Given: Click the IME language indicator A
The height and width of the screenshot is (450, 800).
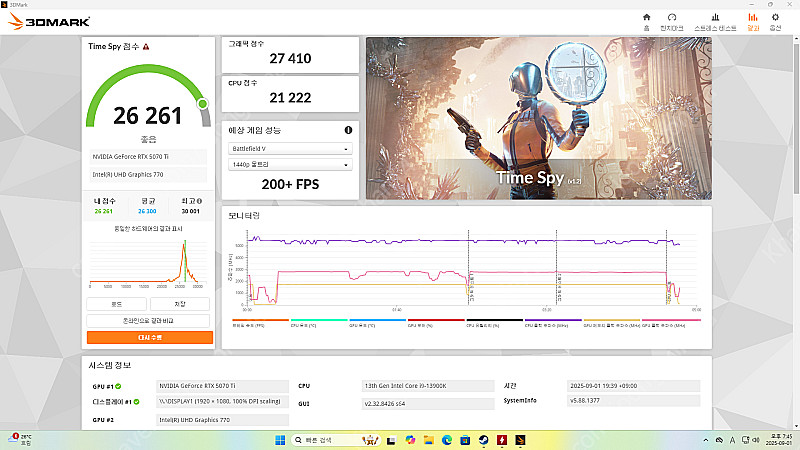Looking at the screenshot, I should (x=732, y=440).
